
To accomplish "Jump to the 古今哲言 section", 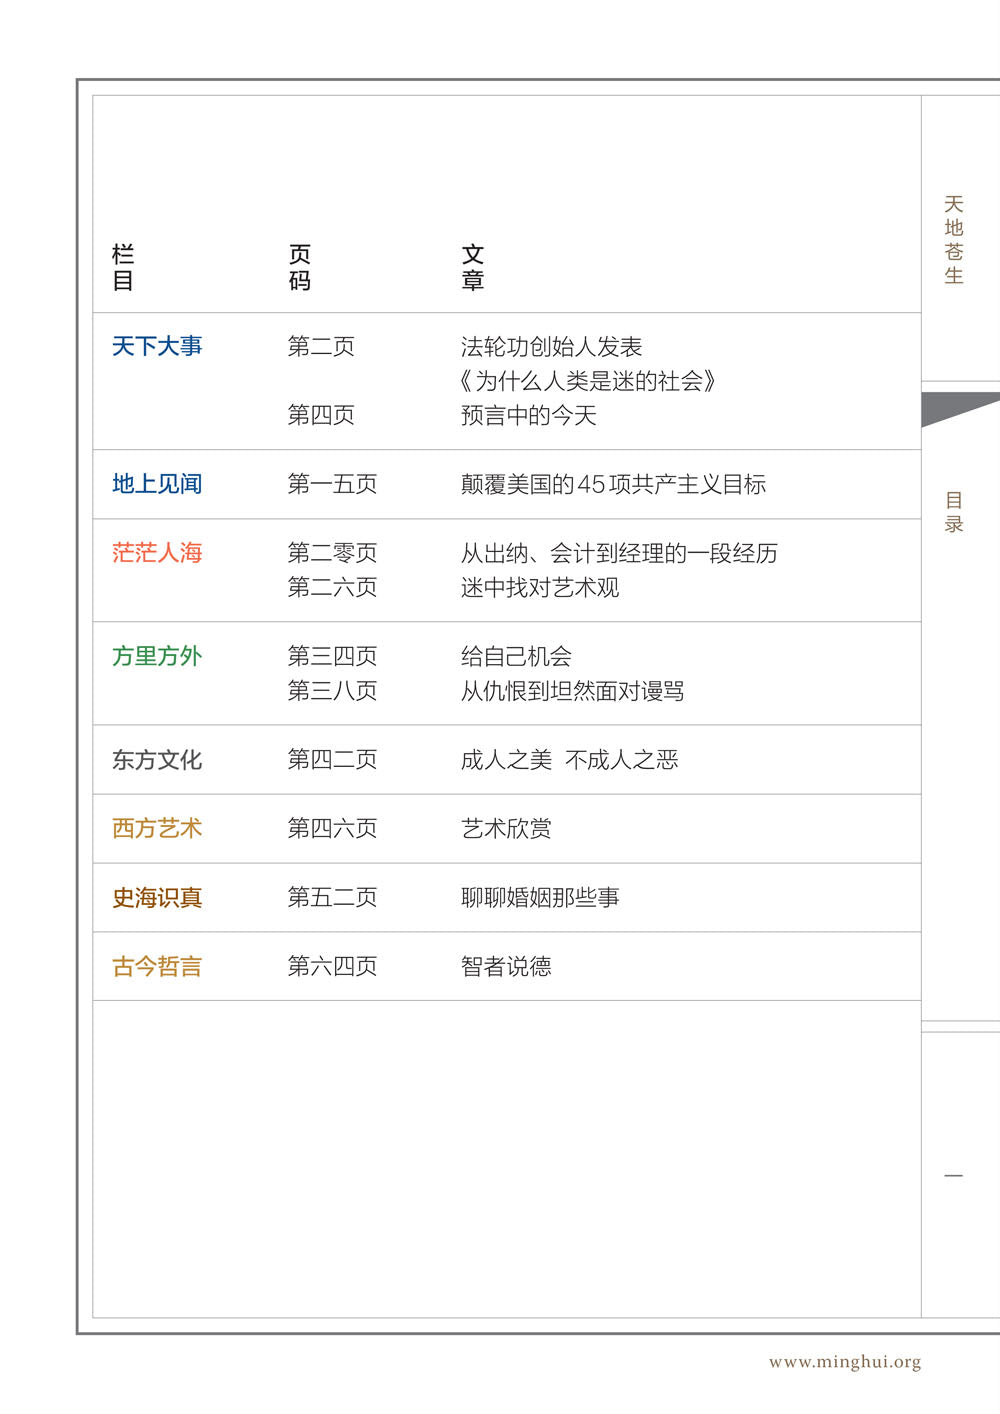I will [x=157, y=967].
